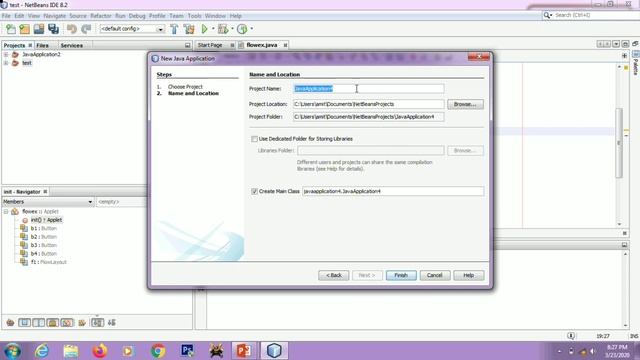Image resolution: width=640 pixels, height=360 pixels.
Task: Toggle Fully Qualified Names navigator option
Action: [82, 322]
